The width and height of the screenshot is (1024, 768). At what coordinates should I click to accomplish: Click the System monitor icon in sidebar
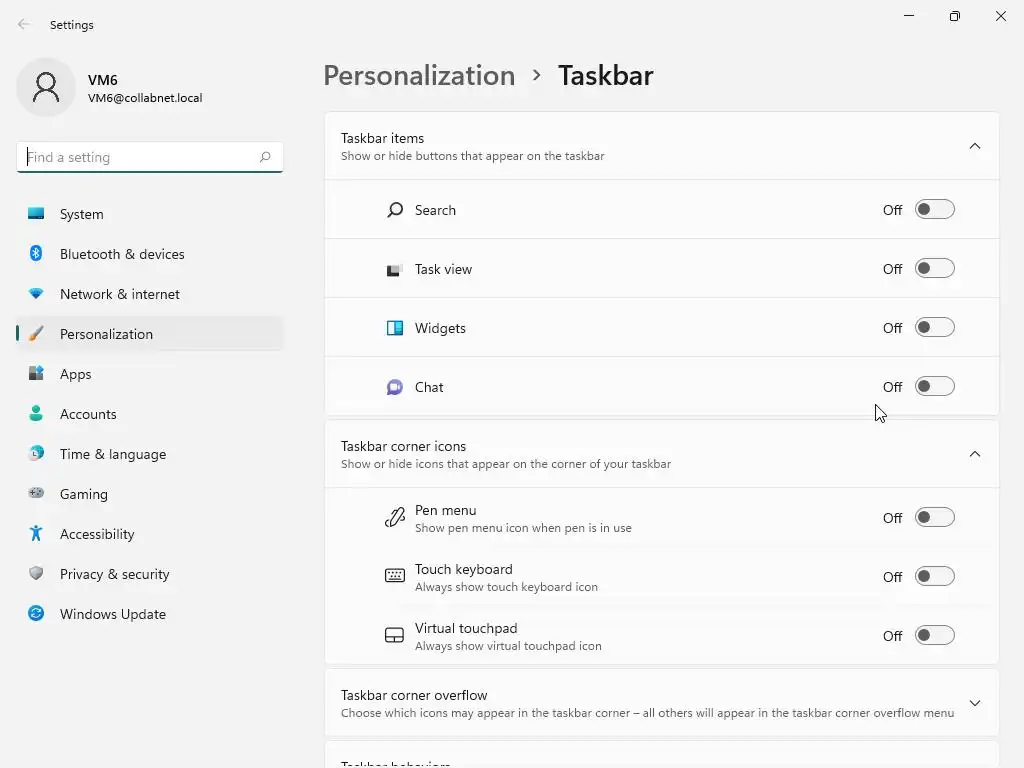36,214
